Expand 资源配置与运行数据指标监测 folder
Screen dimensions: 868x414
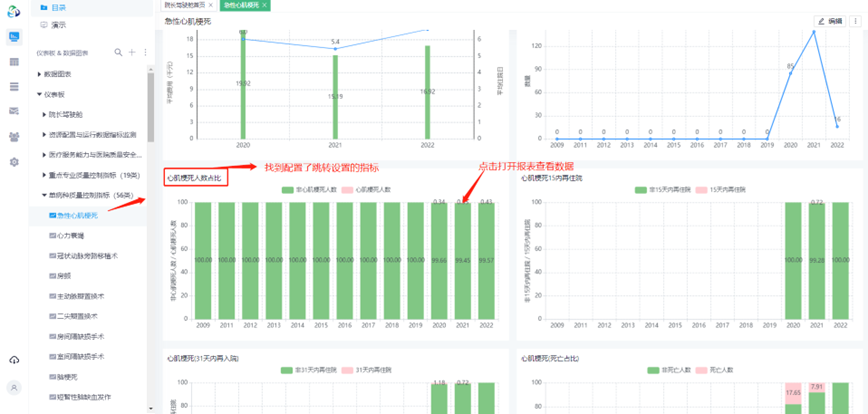coord(45,134)
